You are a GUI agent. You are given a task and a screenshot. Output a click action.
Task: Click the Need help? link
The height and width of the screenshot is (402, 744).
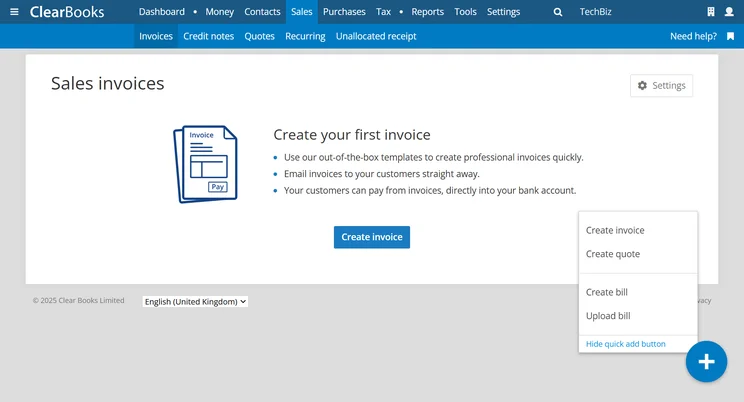(693, 36)
